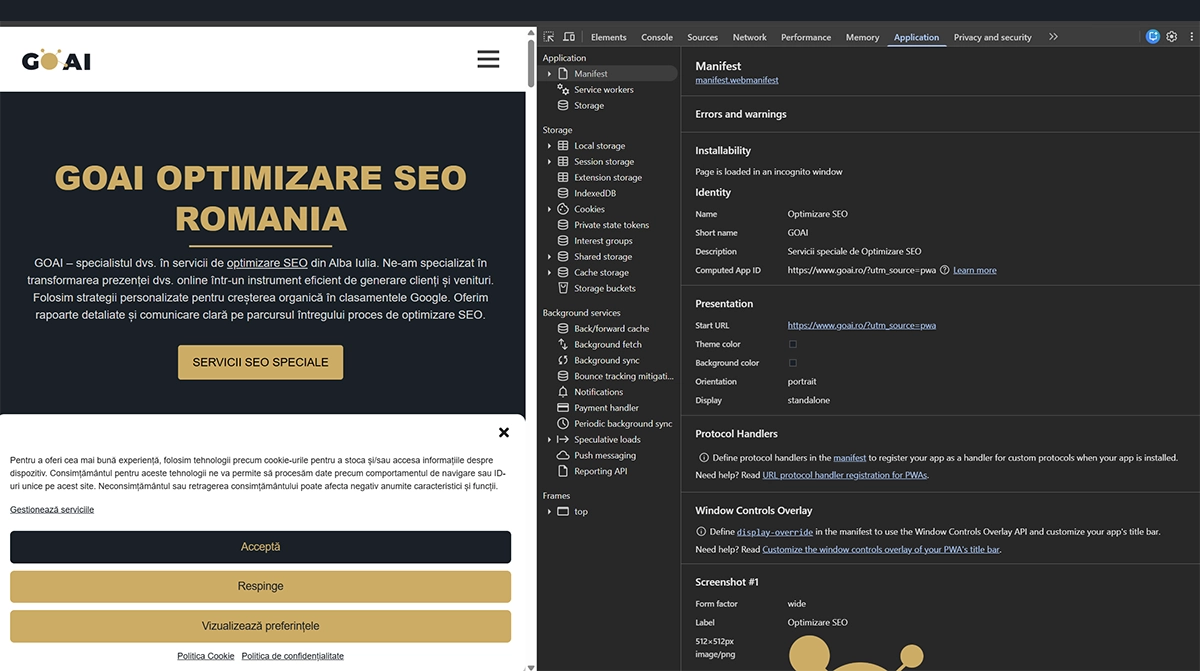
Task: Expand the Manifest tree item
Action: (x=549, y=74)
